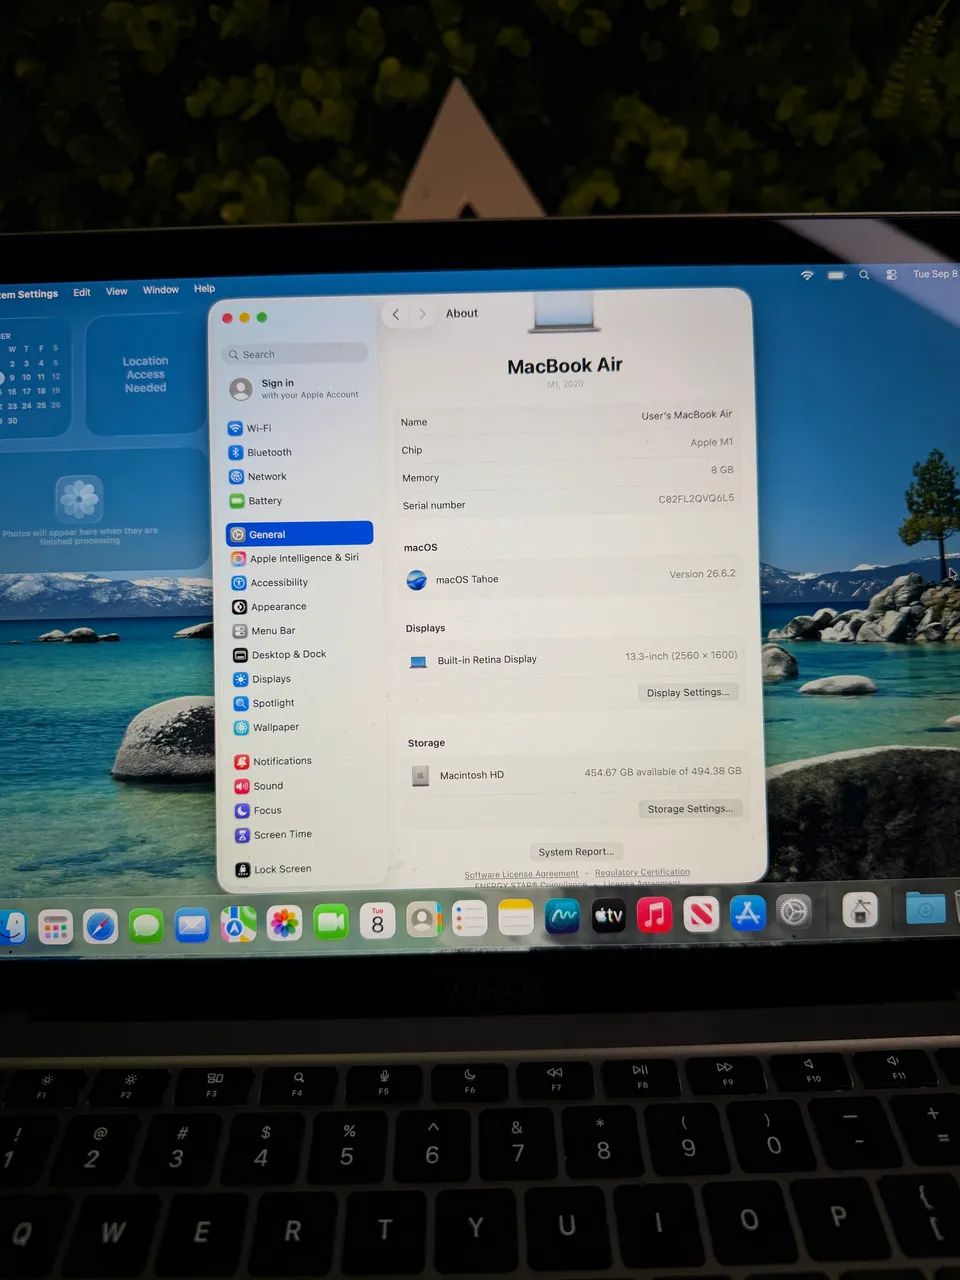Click the Storage Settings button
This screenshot has height=1280, width=960.
pyautogui.click(x=690, y=809)
